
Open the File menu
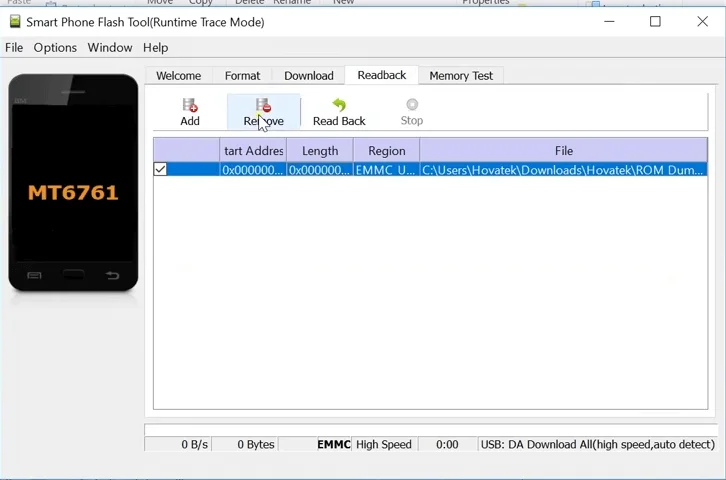[x=14, y=48]
